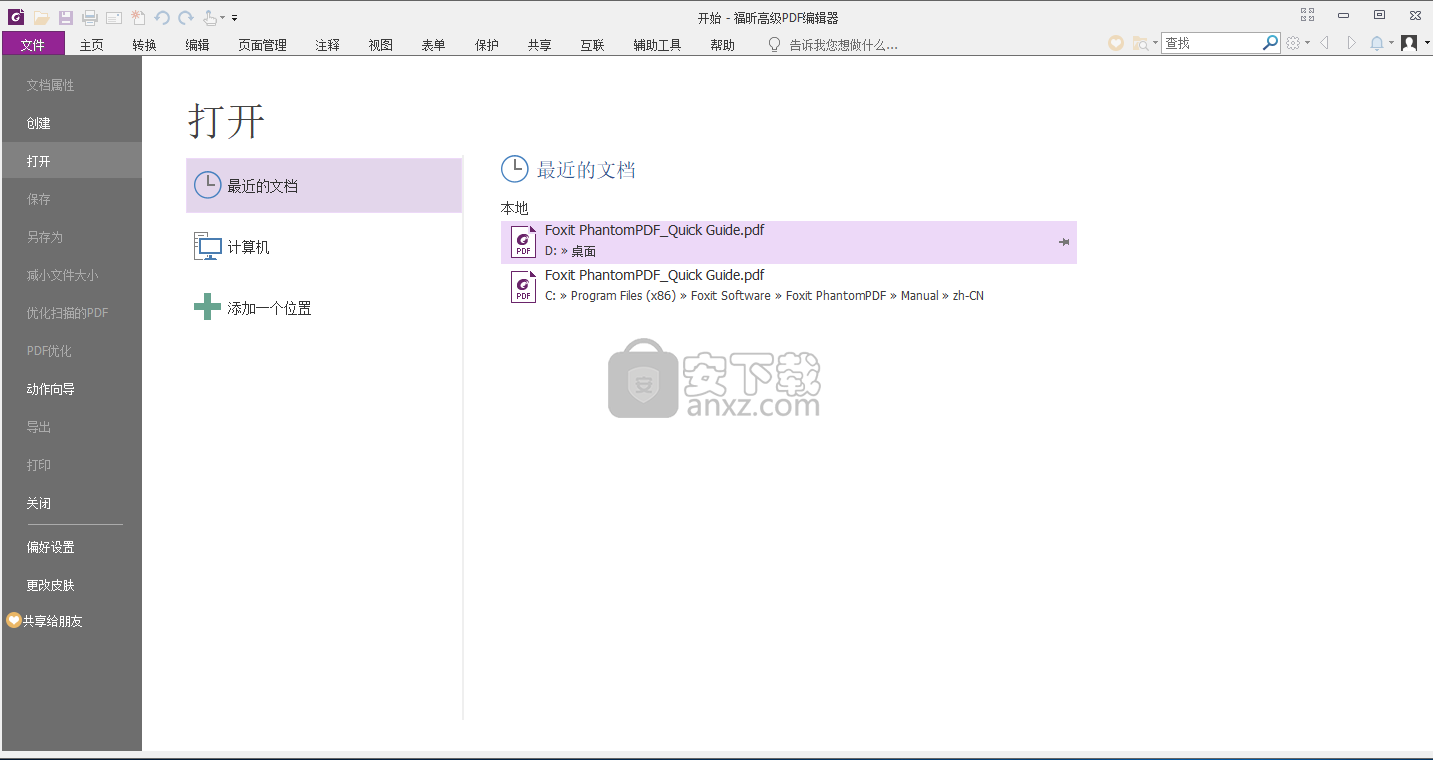Screen dimensions: 1433x760
Task: Click 添加一个位置 with plus icon
Action: 324,308
